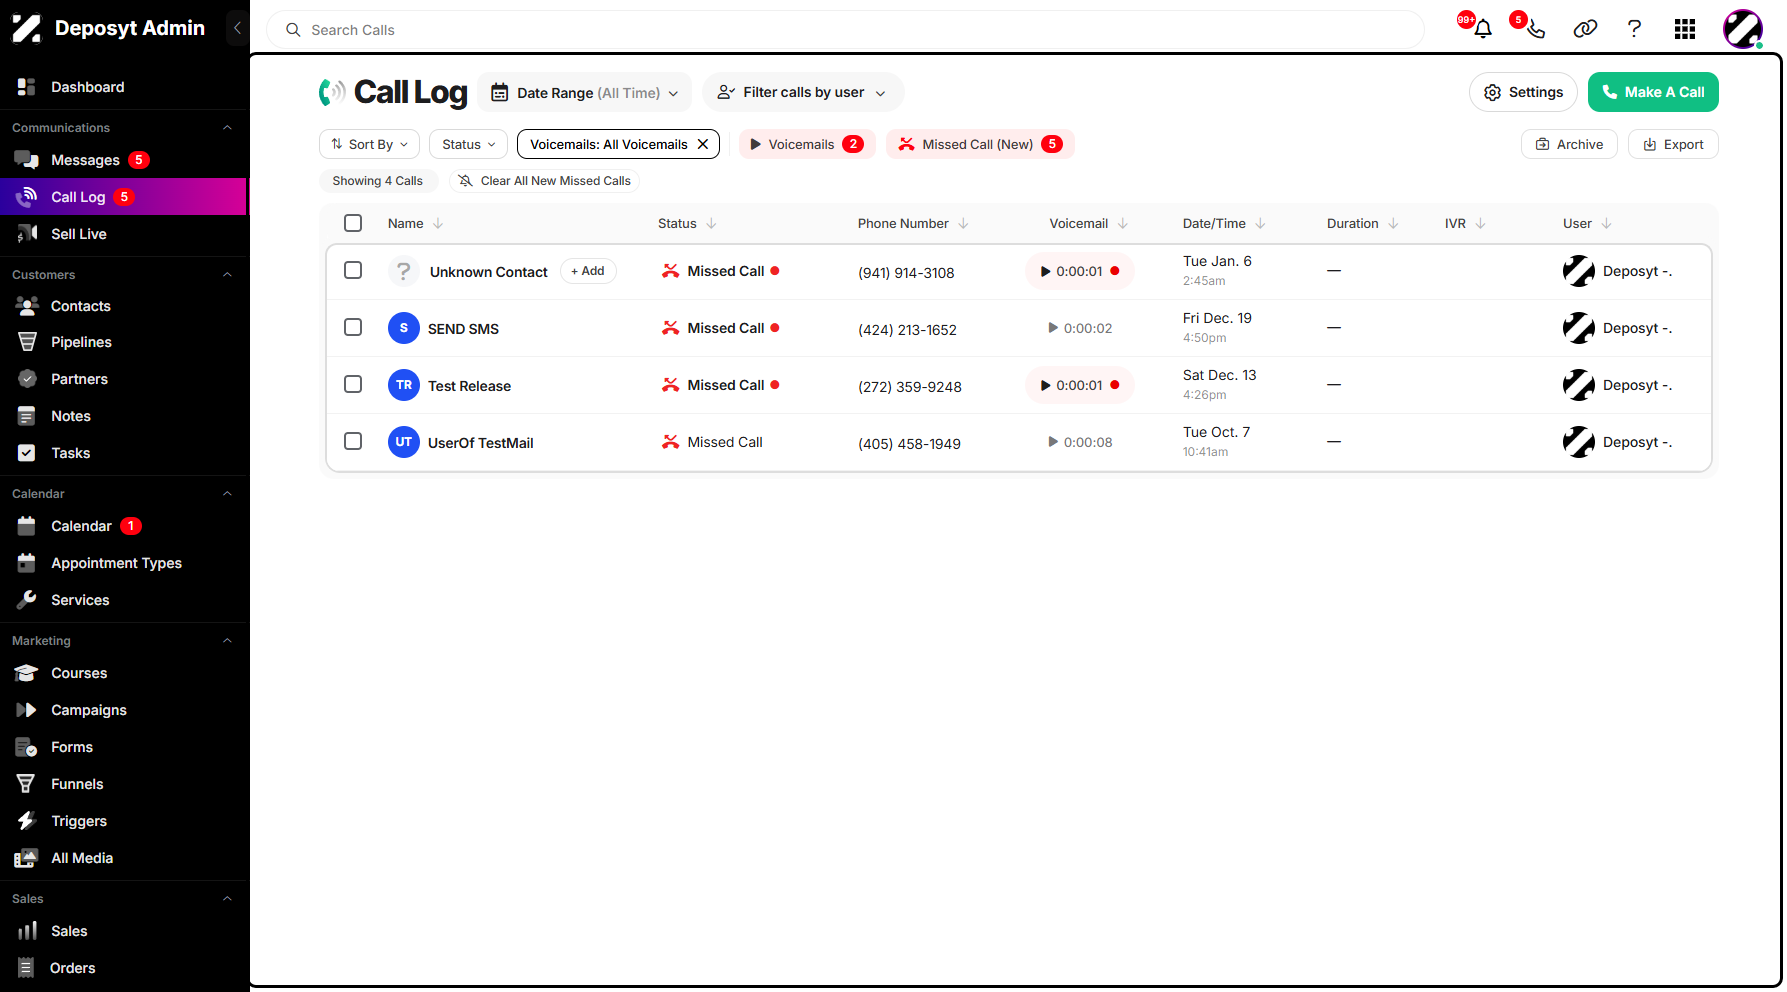
Task: Click the Export button
Action: point(1673,144)
